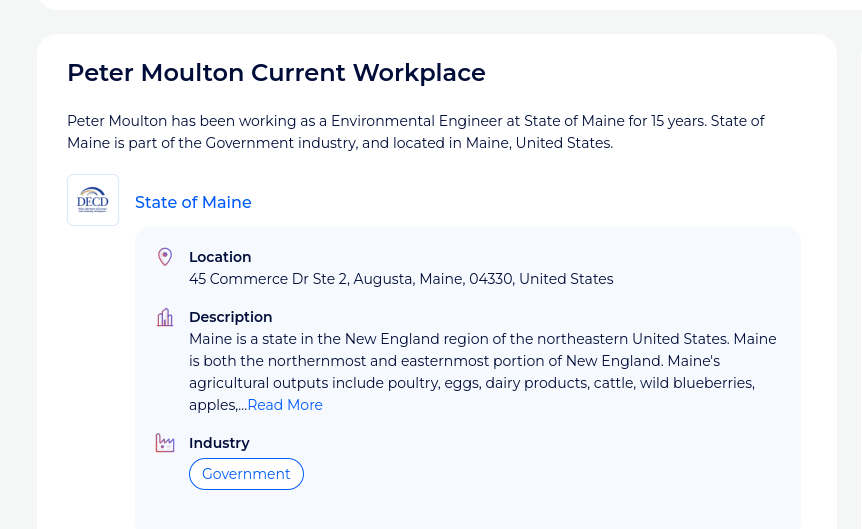Click the Industry factory icon
862x529 pixels.
tap(165, 443)
